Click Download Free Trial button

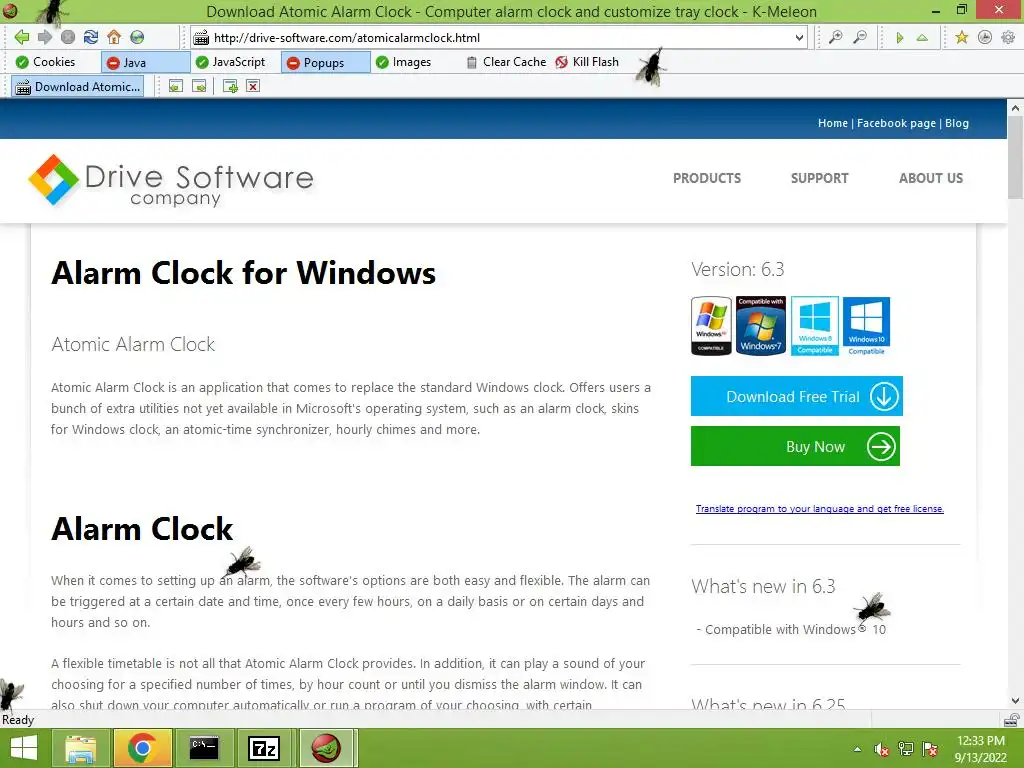tap(797, 396)
